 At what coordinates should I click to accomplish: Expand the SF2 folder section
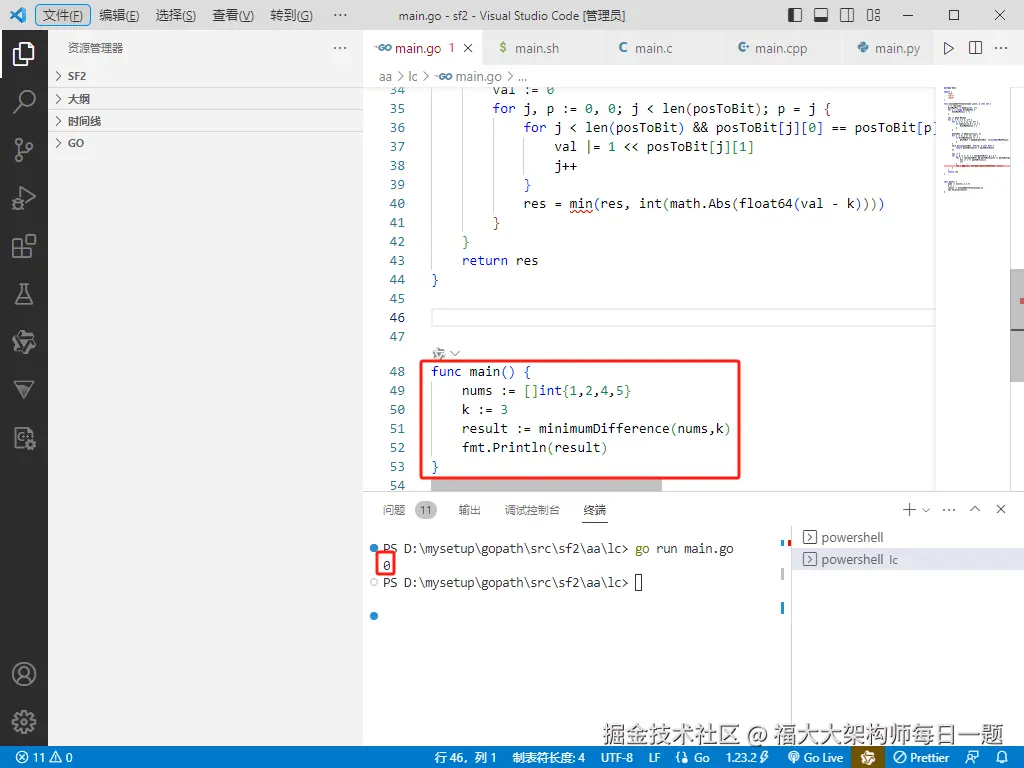click(x=206, y=76)
